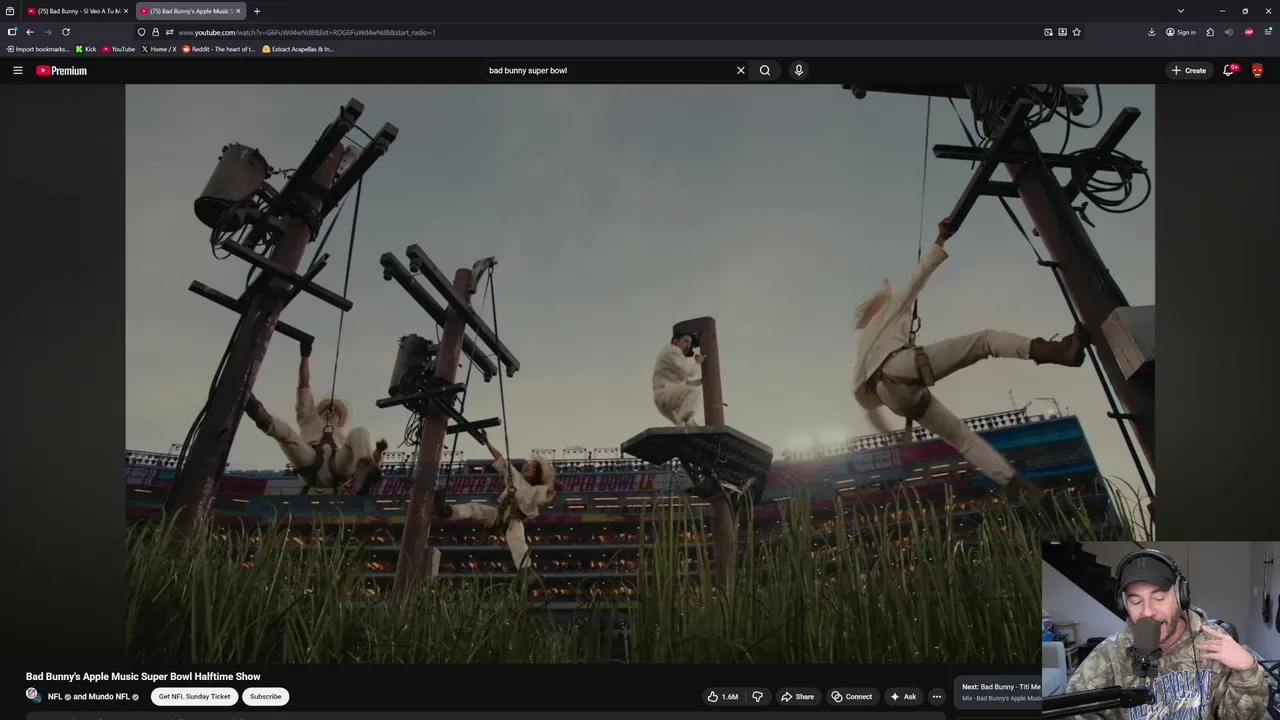This screenshot has width=1280, height=720.
Task: Click the video player to pause
Action: pos(640,373)
